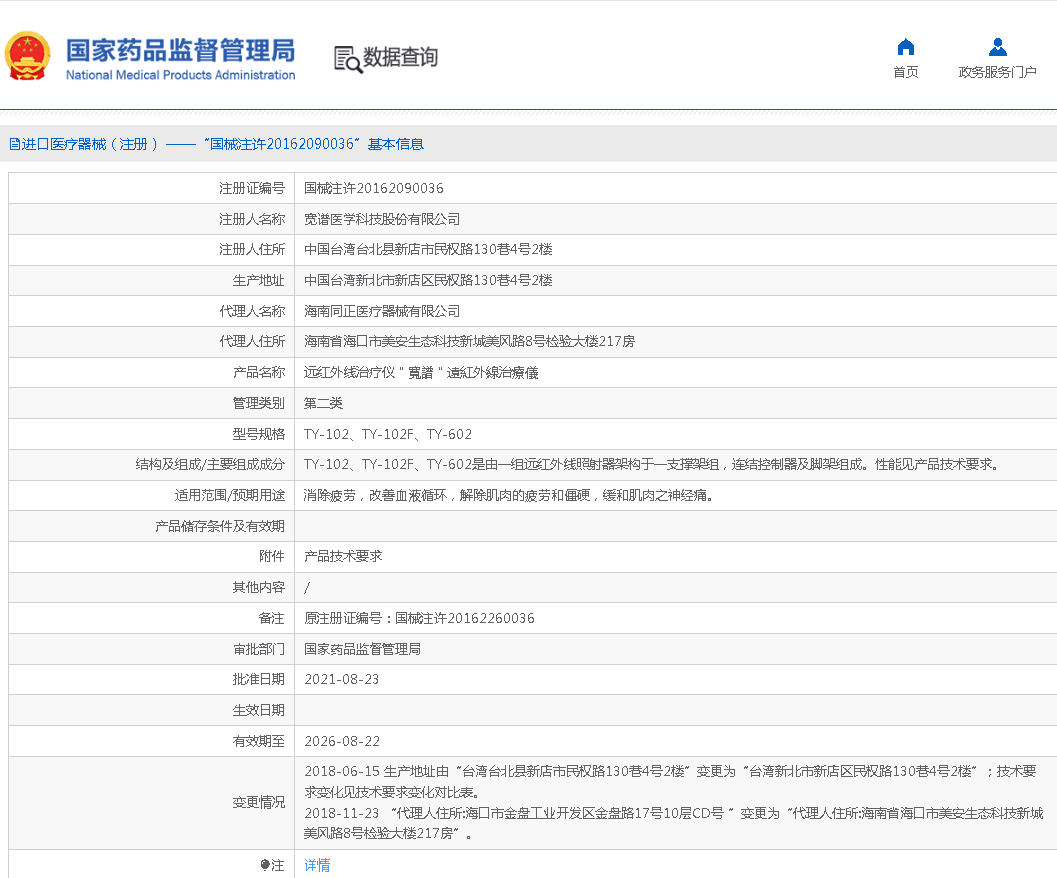Click the 数据查询 heading text

400,58
